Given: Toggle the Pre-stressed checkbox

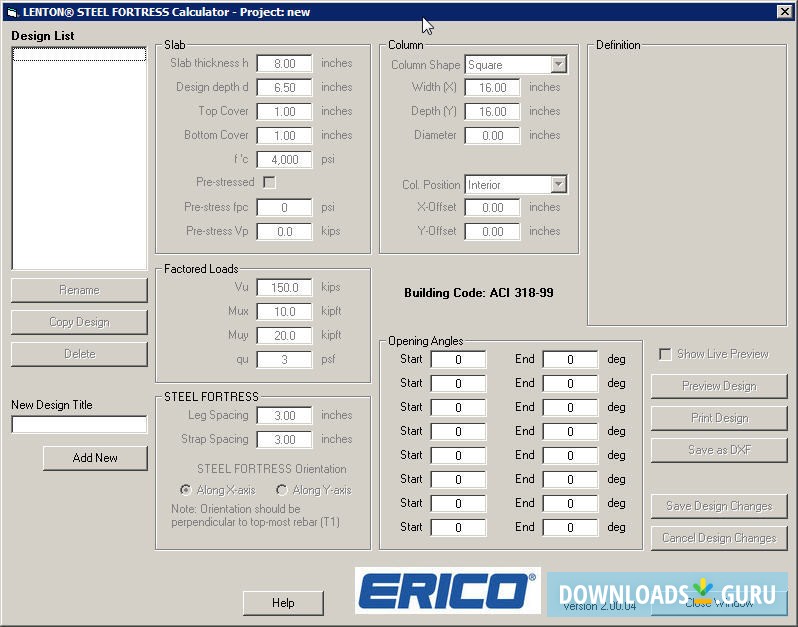Looking at the screenshot, I should click(269, 182).
